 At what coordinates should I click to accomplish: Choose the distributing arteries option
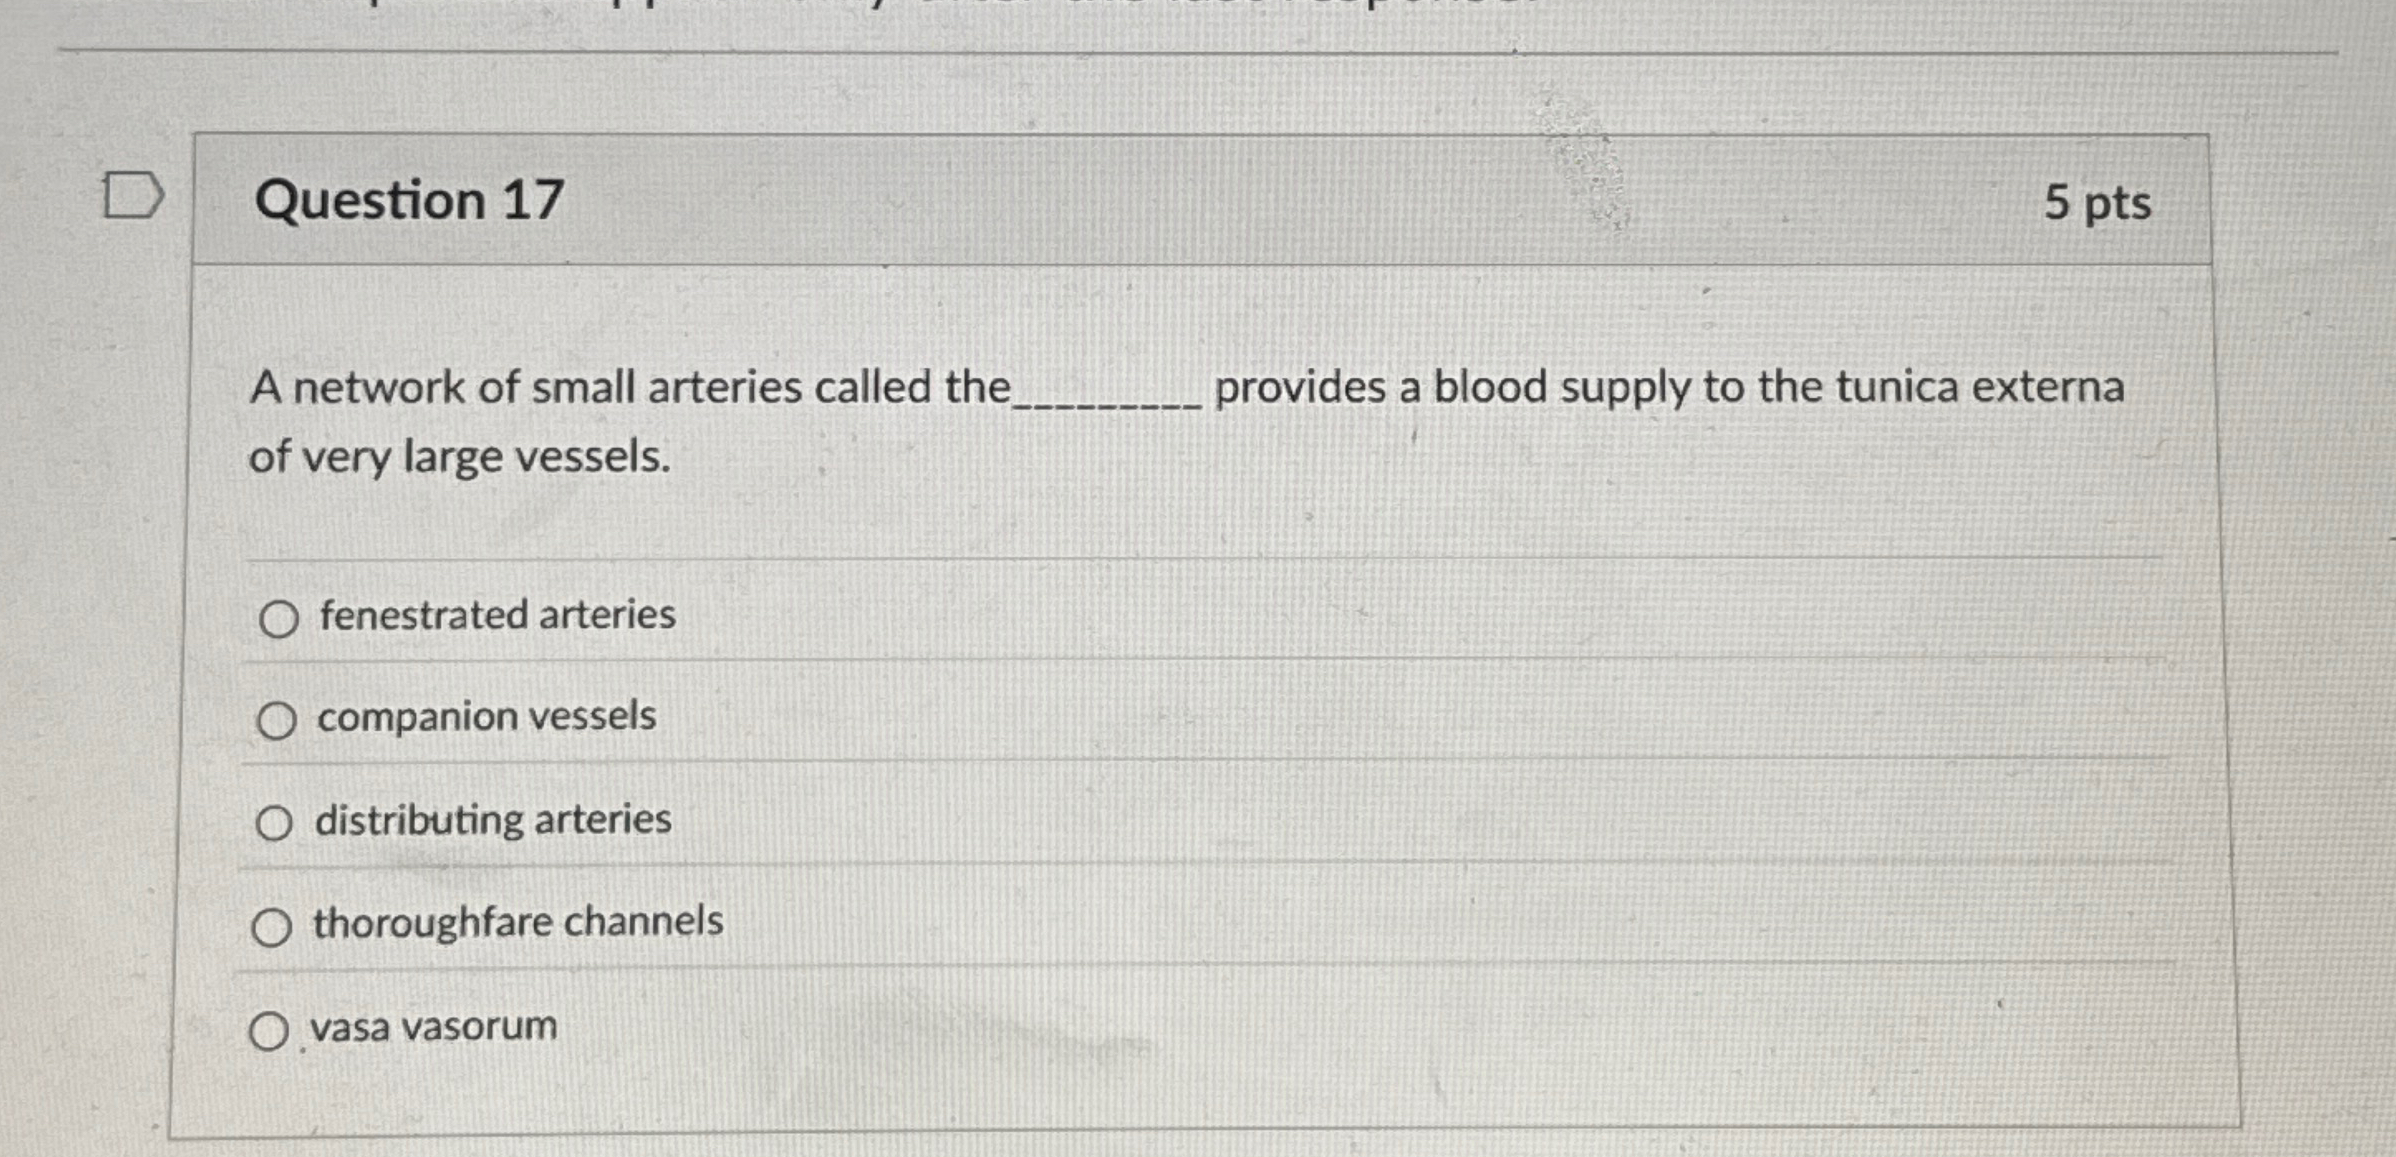(273, 822)
